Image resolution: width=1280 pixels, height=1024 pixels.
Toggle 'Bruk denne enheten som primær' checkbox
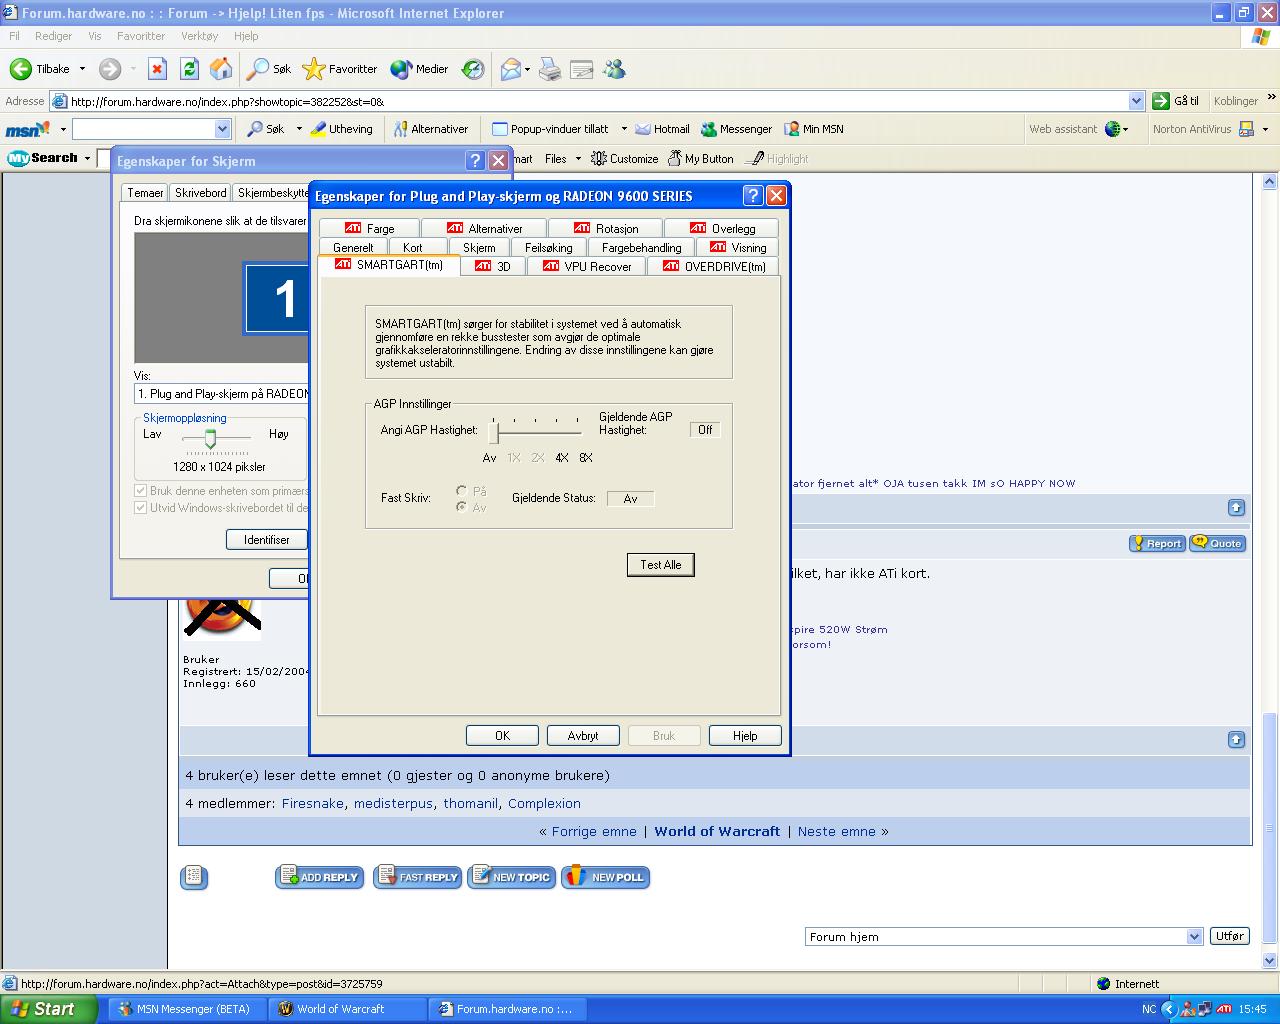pos(141,491)
